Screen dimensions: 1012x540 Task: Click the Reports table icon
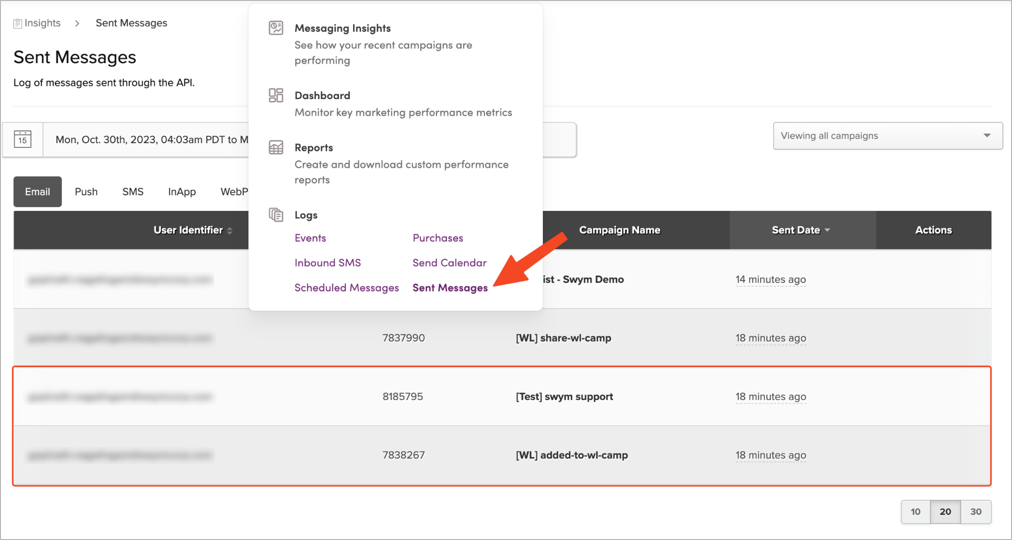[x=276, y=148]
